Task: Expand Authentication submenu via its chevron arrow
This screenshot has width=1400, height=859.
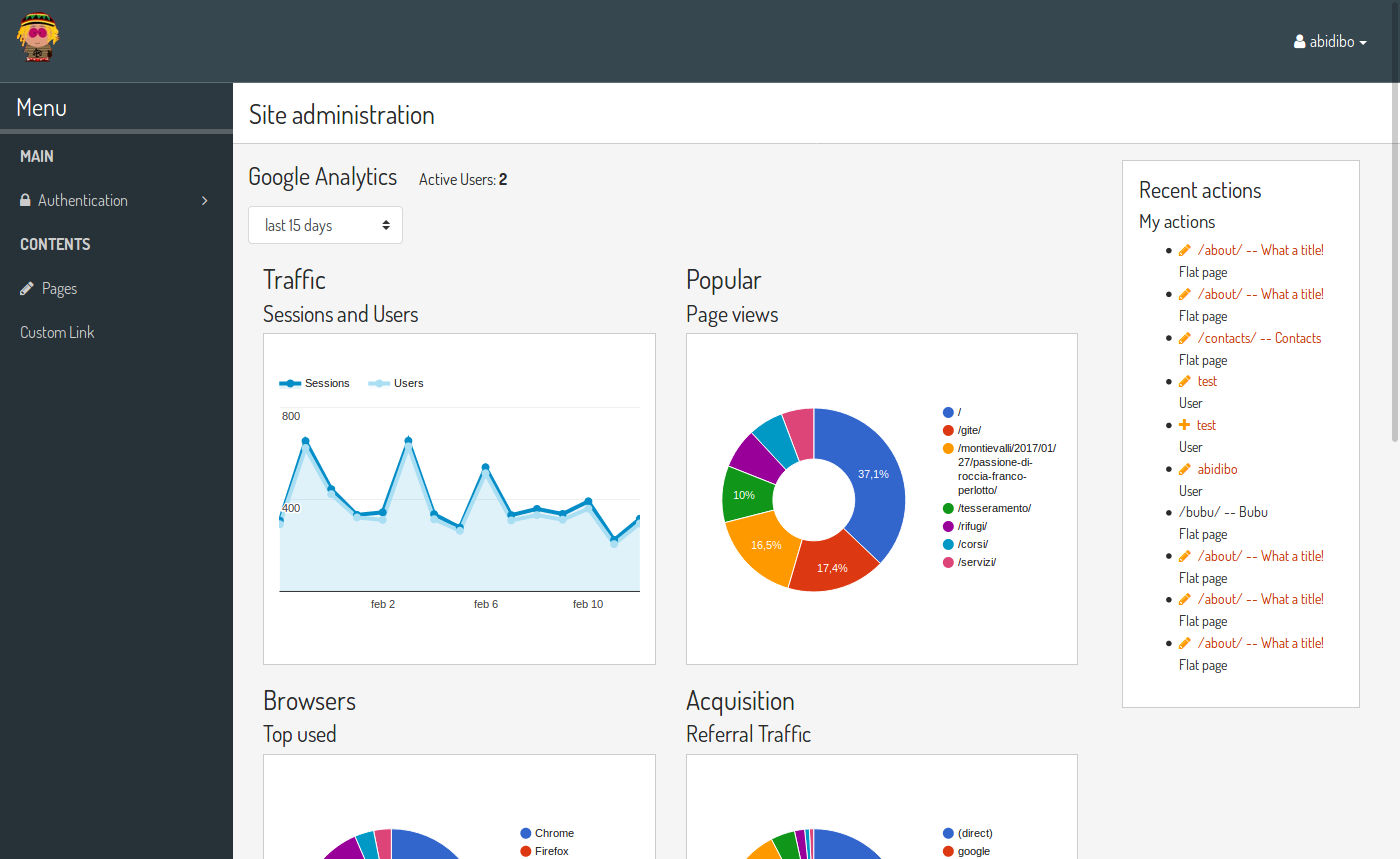Action: click(205, 200)
